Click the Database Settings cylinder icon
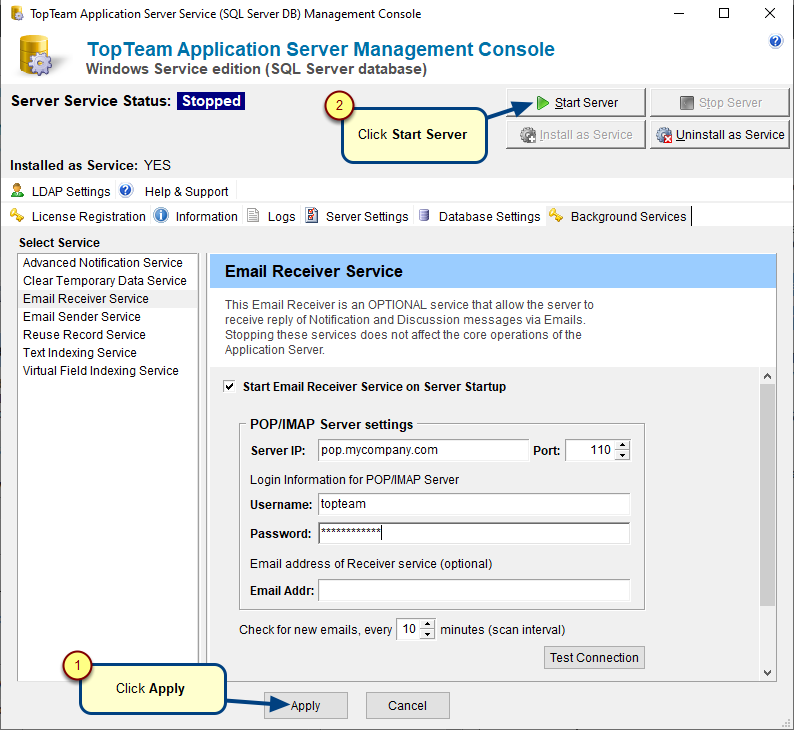794x730 pixels. pyautogui.click(x=424, y=216)
